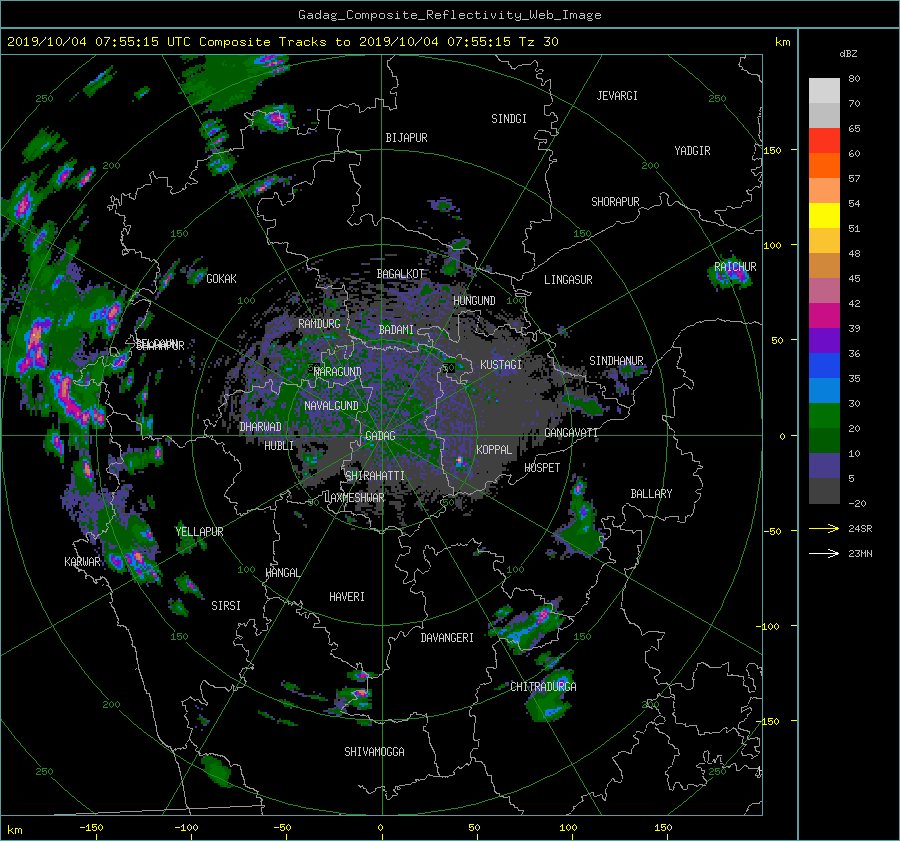
Task: Pick the dark gray 5 dBZ swatch
Action: tap(824, 491)
